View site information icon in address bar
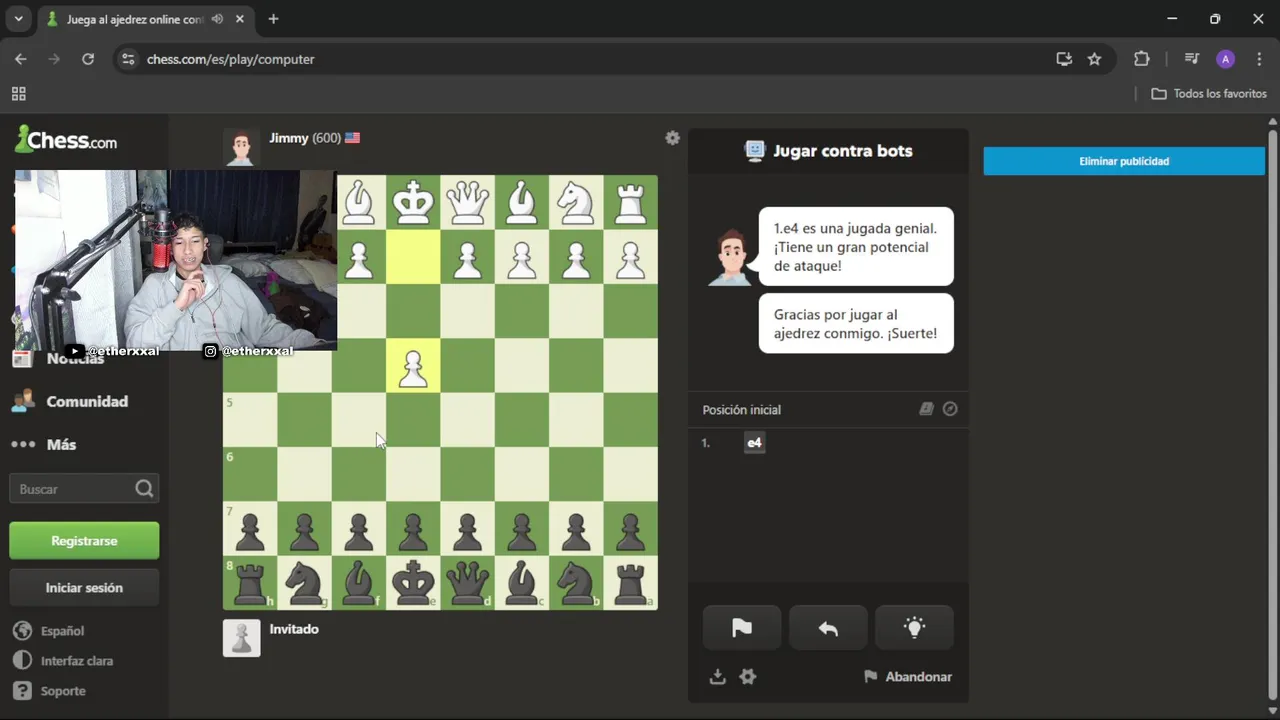 click(127, 59)
